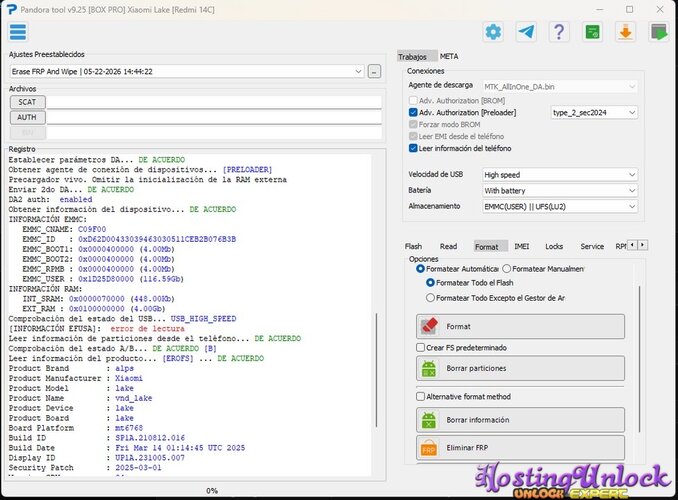Select Formatear Automáticamente radio
The width and height of the screenshot is (678, 500).
pos(420,269)
